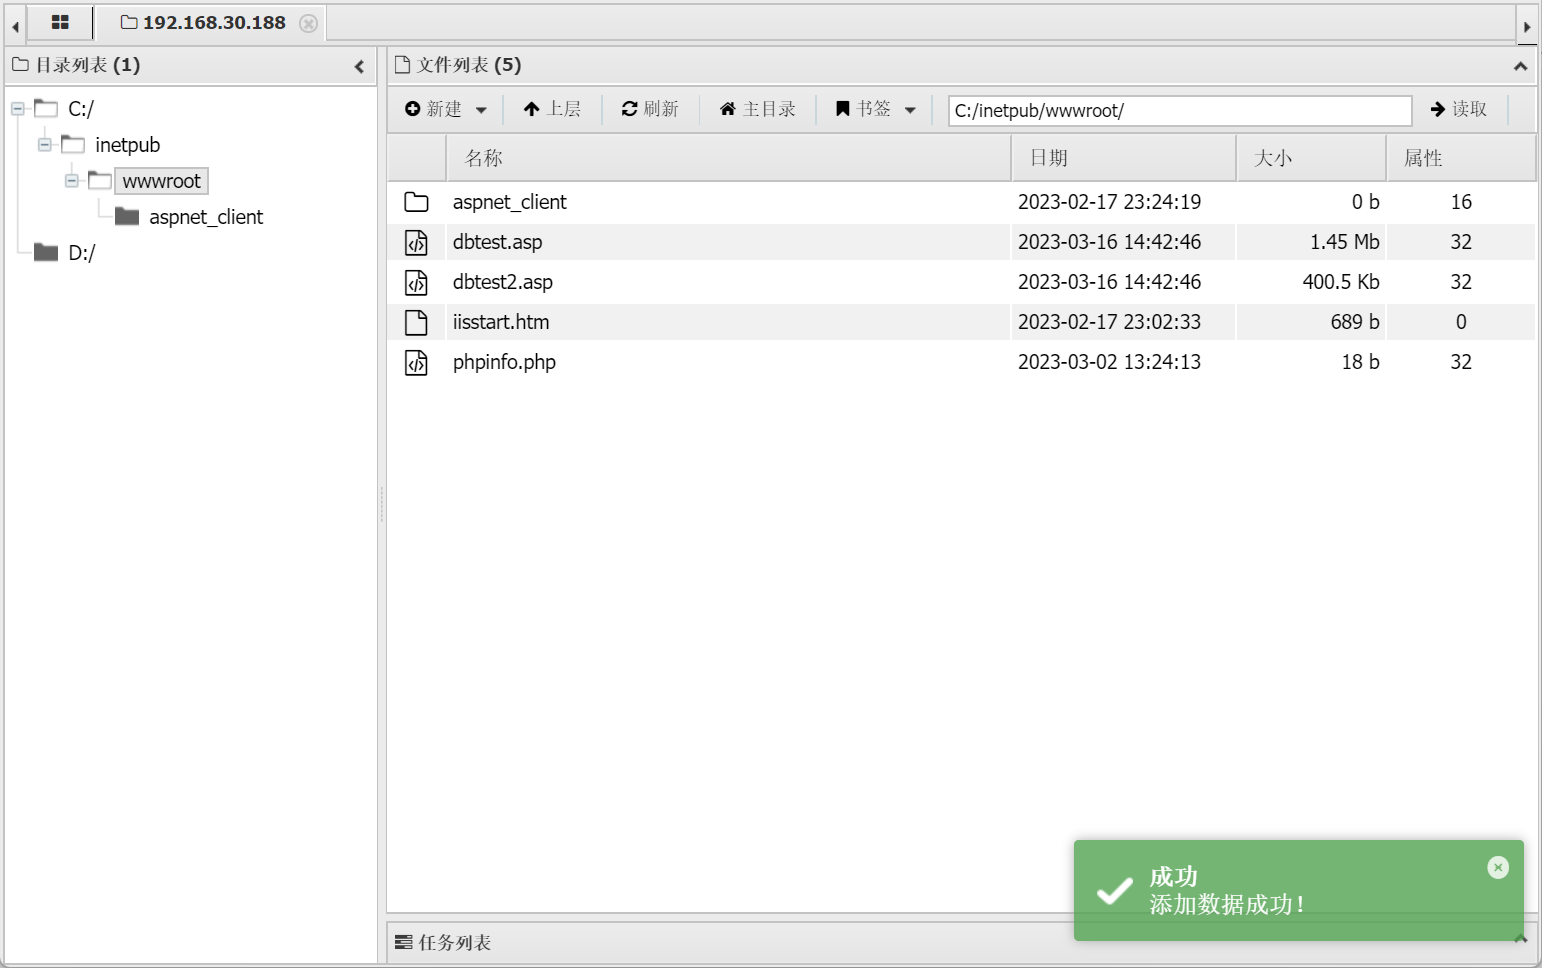Click the C:/ open folder icon
The width and height of the screenshot is (1542, 968).
click(46, 108)
